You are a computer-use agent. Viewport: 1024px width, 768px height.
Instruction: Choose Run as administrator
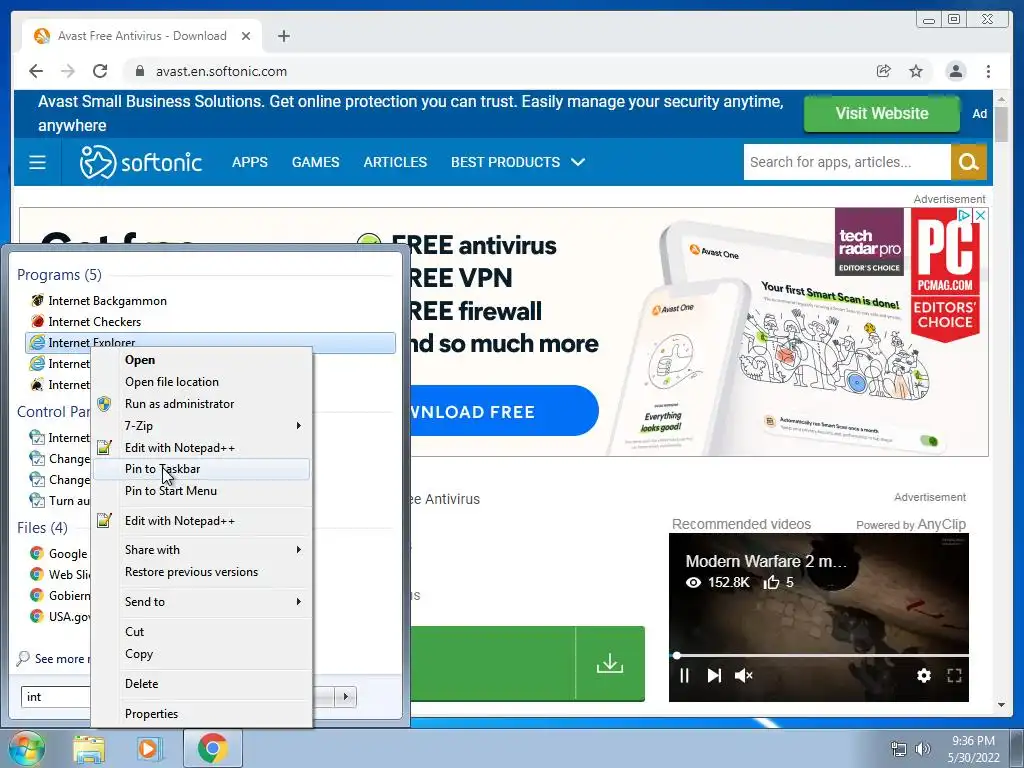click(201, 404)
